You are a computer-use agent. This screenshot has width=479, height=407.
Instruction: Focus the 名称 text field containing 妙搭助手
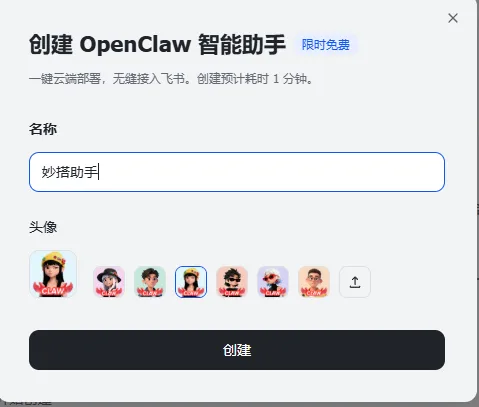coord(237,172)
